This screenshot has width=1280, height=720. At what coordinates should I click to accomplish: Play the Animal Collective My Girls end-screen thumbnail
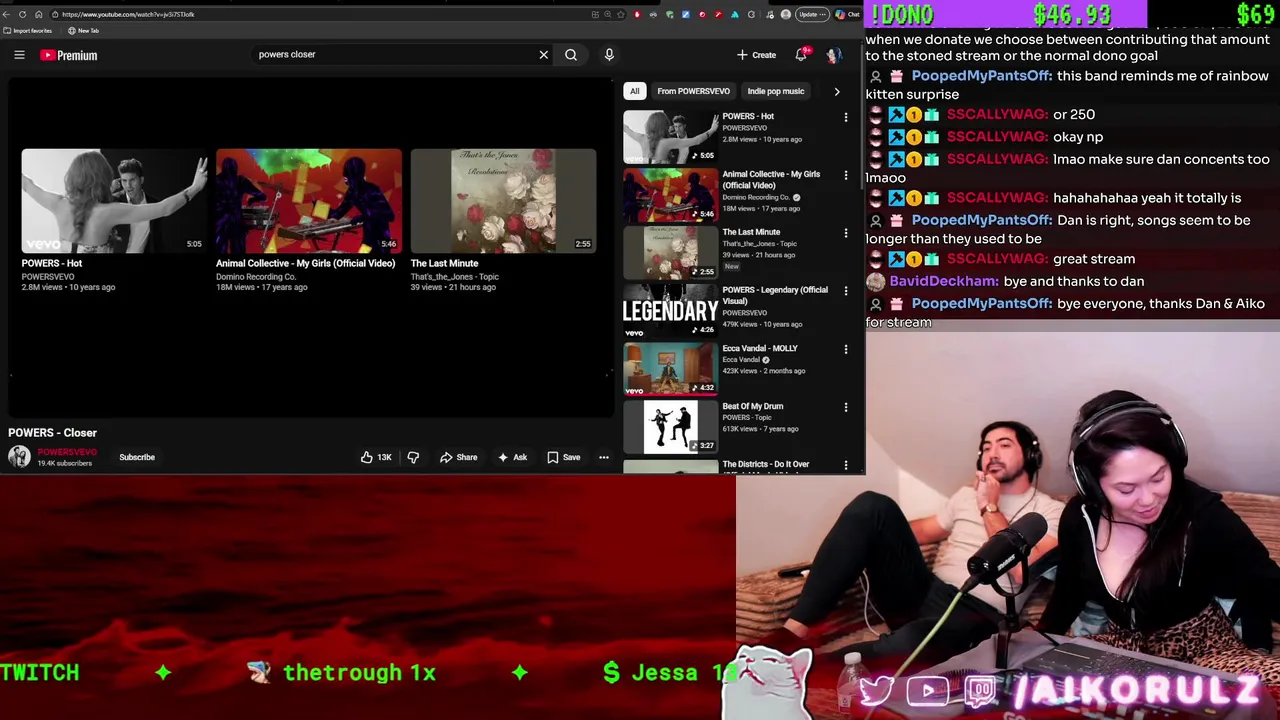pyautogui.click(x=309, y=200)
